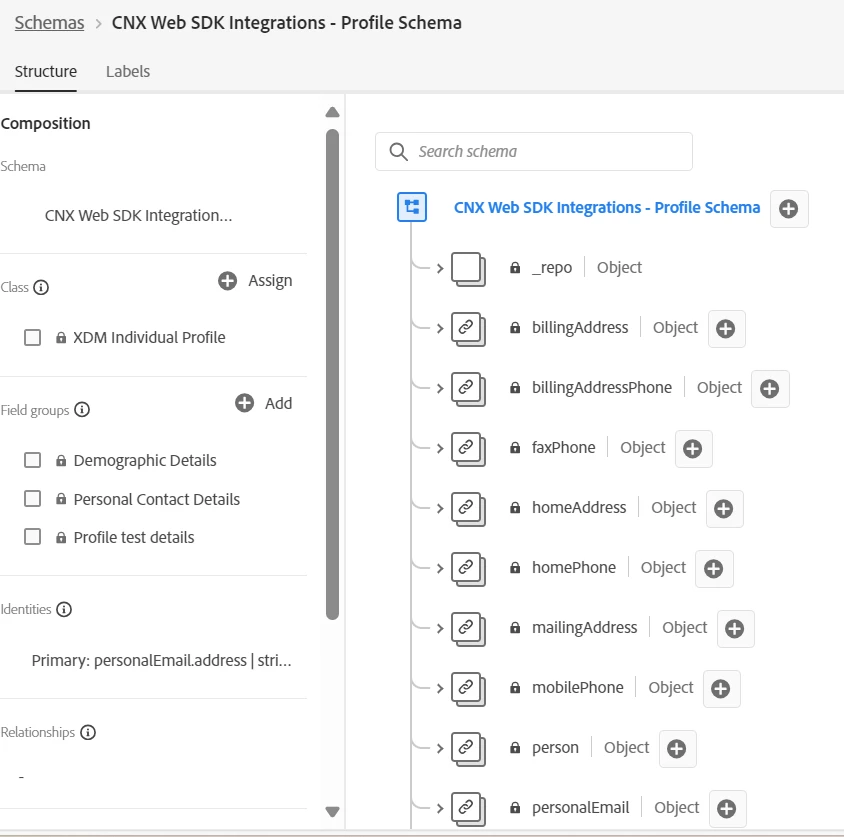Expand the billingAddress node
This screenshot has width=844, height=837.
(440, 329)
